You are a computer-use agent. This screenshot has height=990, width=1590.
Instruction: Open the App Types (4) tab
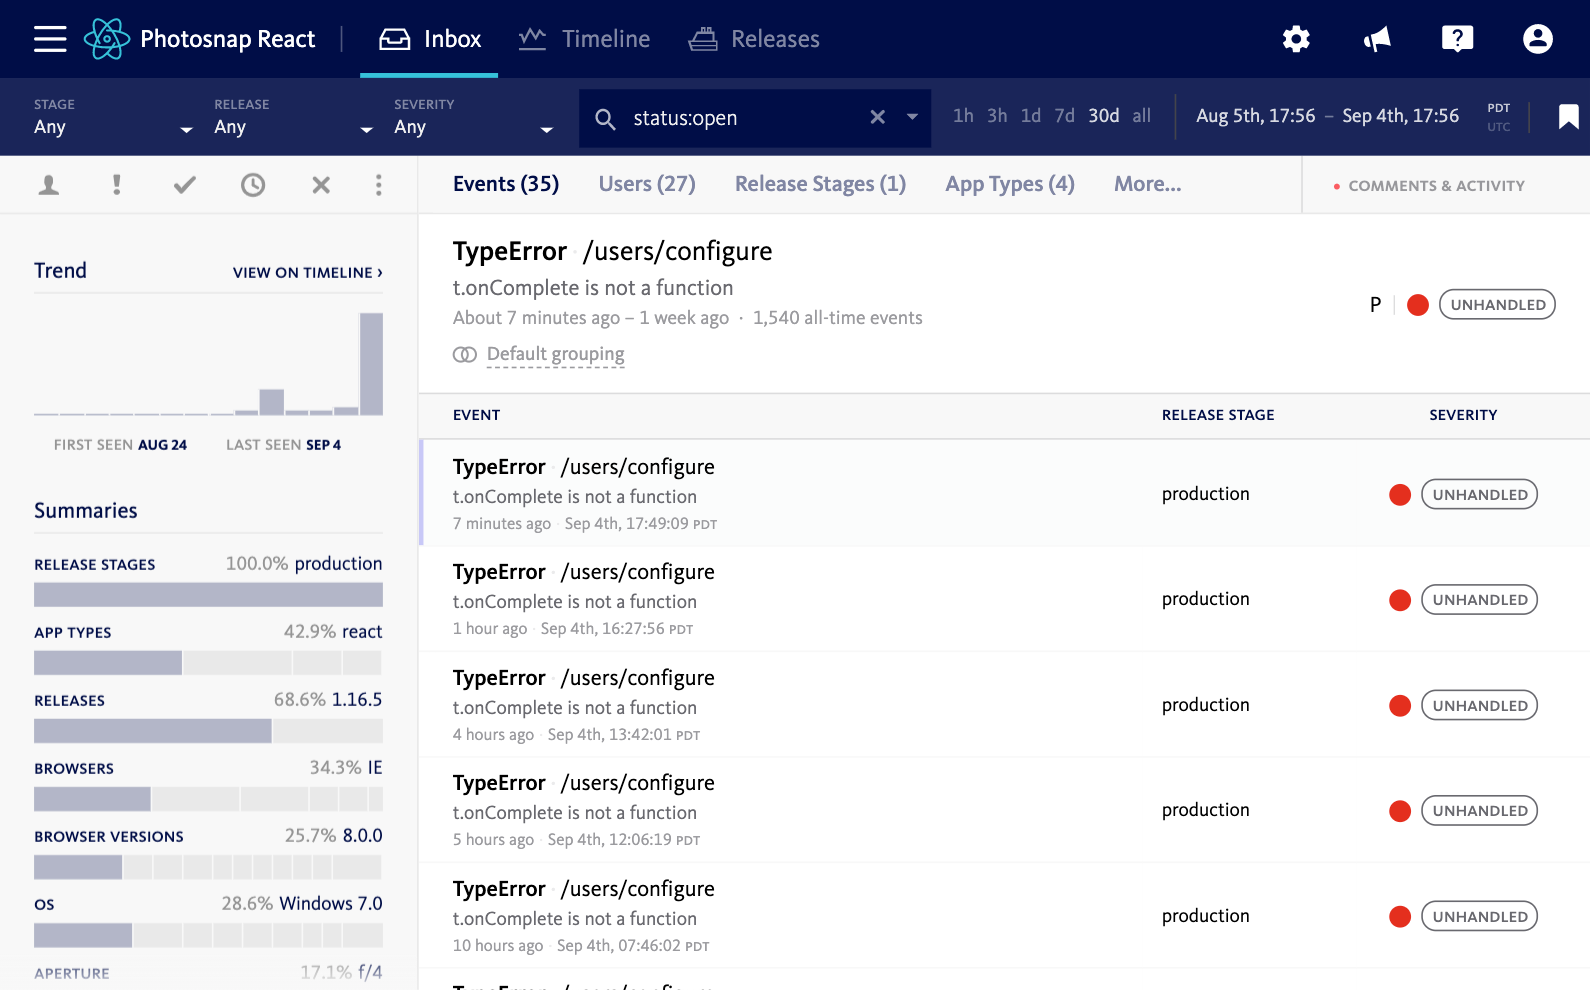coord(1010,184)
